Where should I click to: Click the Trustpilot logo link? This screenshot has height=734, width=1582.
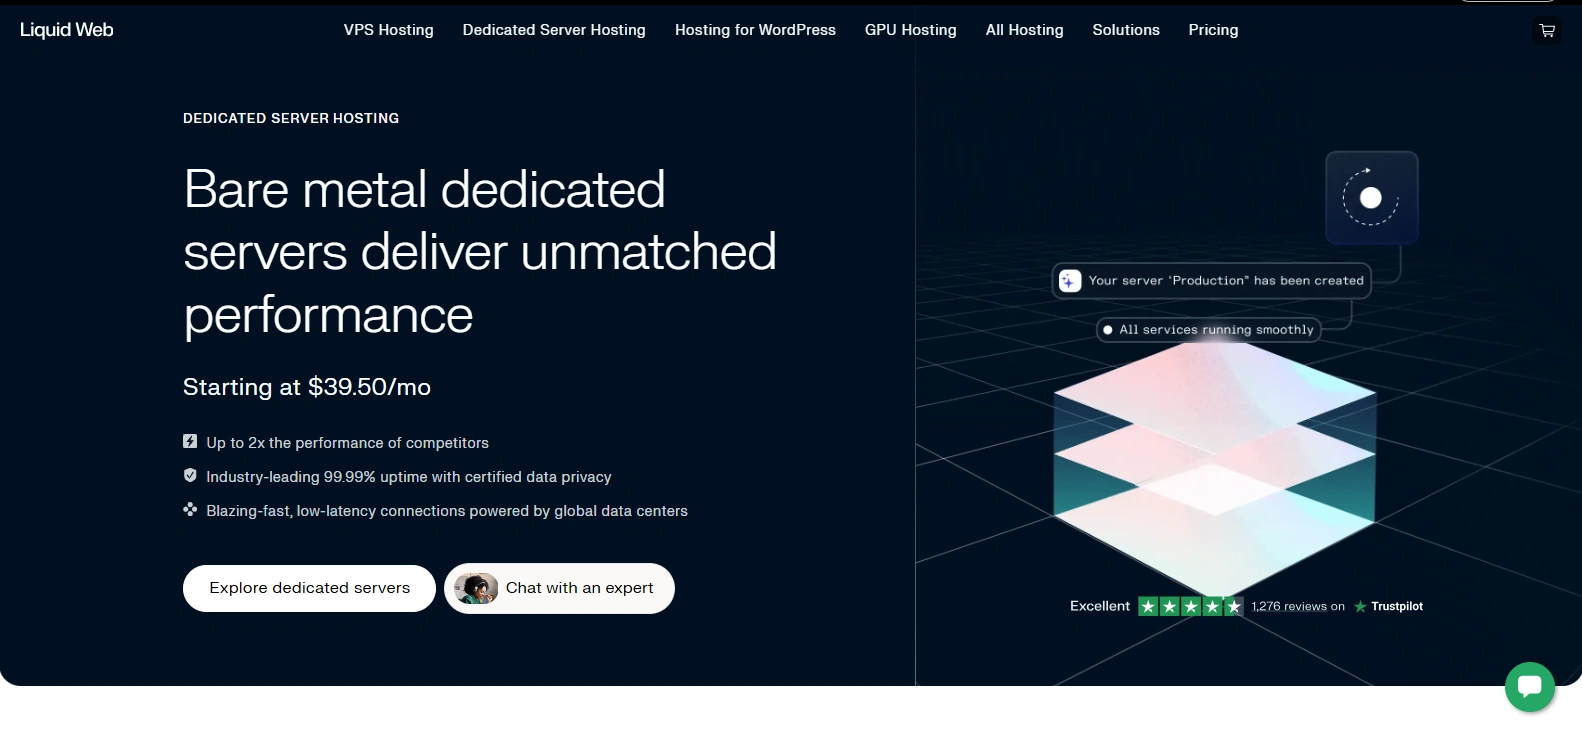click(1388, 606)
